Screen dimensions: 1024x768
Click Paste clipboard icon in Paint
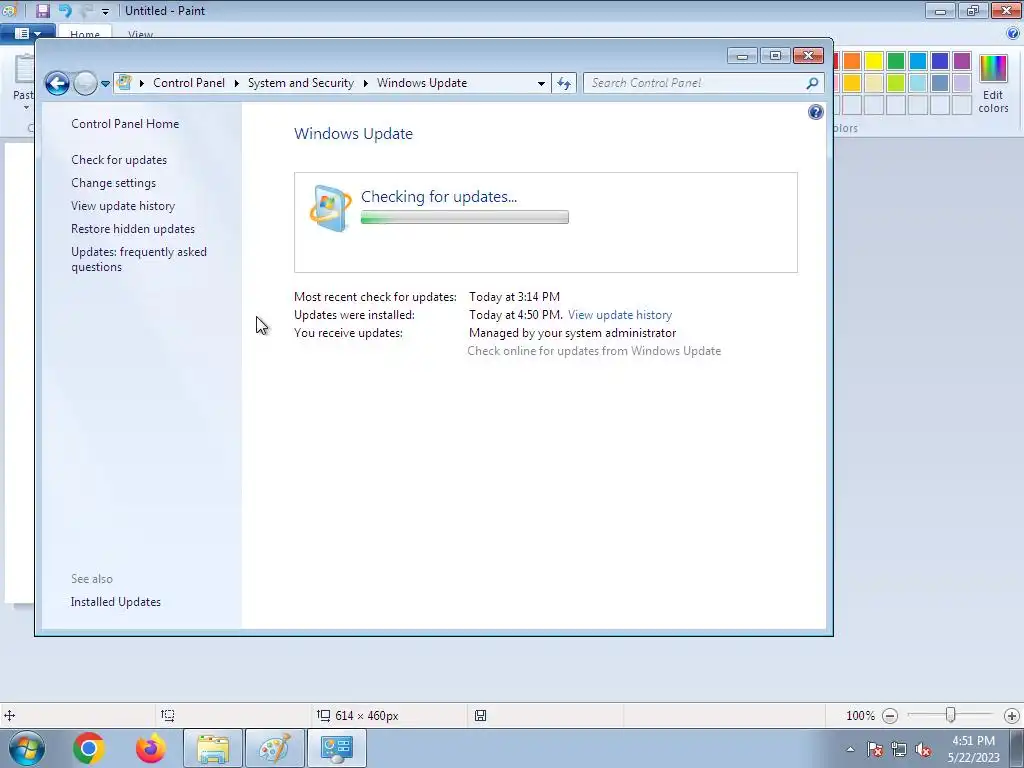click(24, 69)
